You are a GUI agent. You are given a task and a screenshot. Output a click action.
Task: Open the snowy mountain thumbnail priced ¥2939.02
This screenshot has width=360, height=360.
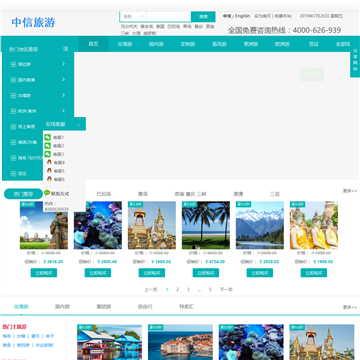[260, 225]
